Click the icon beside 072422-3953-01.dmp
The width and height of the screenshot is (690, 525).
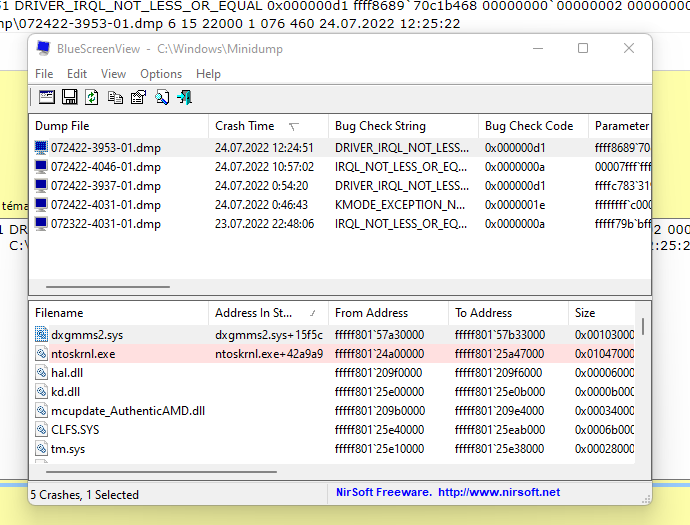pyautogui.click(x=41, y=148)
